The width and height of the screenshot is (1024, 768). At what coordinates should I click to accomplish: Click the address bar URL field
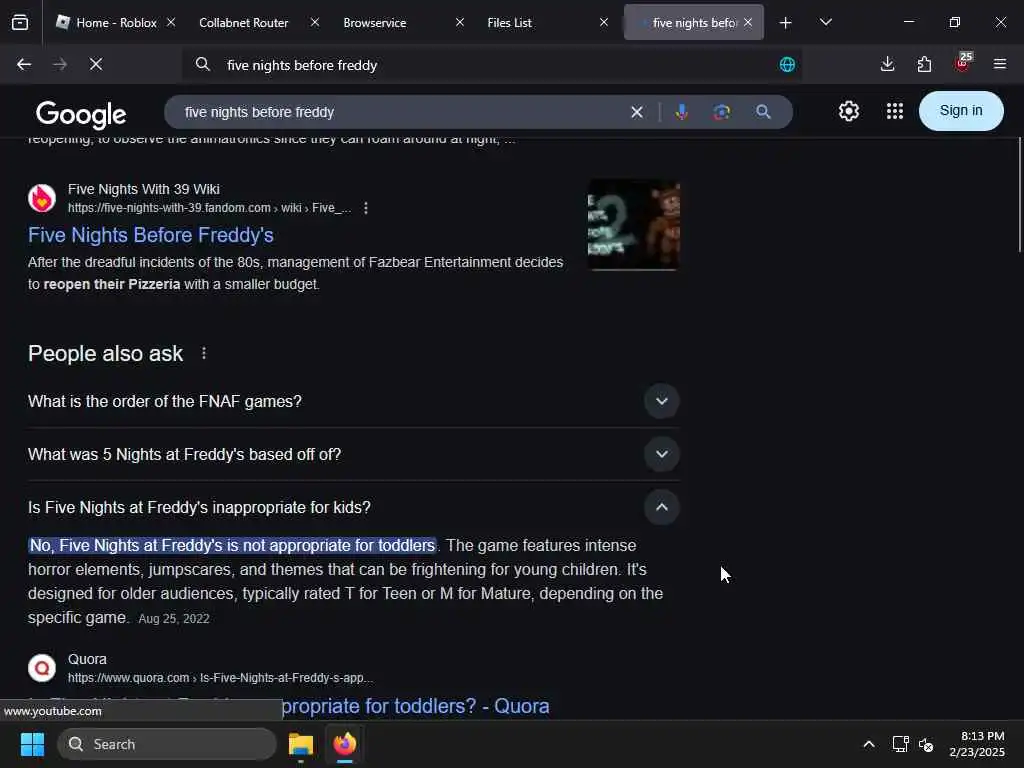click(492, 65)
